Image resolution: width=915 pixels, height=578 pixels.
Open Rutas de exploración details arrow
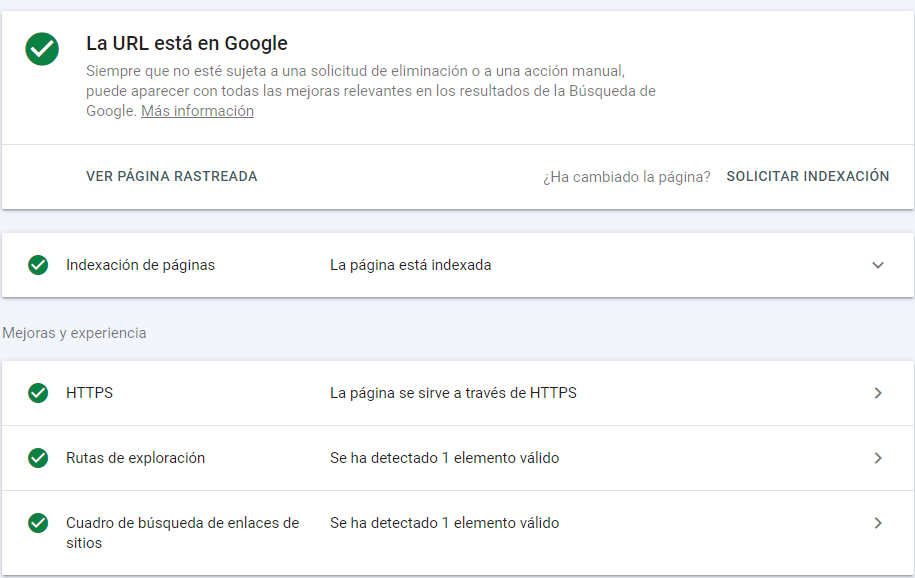point(878,458)
